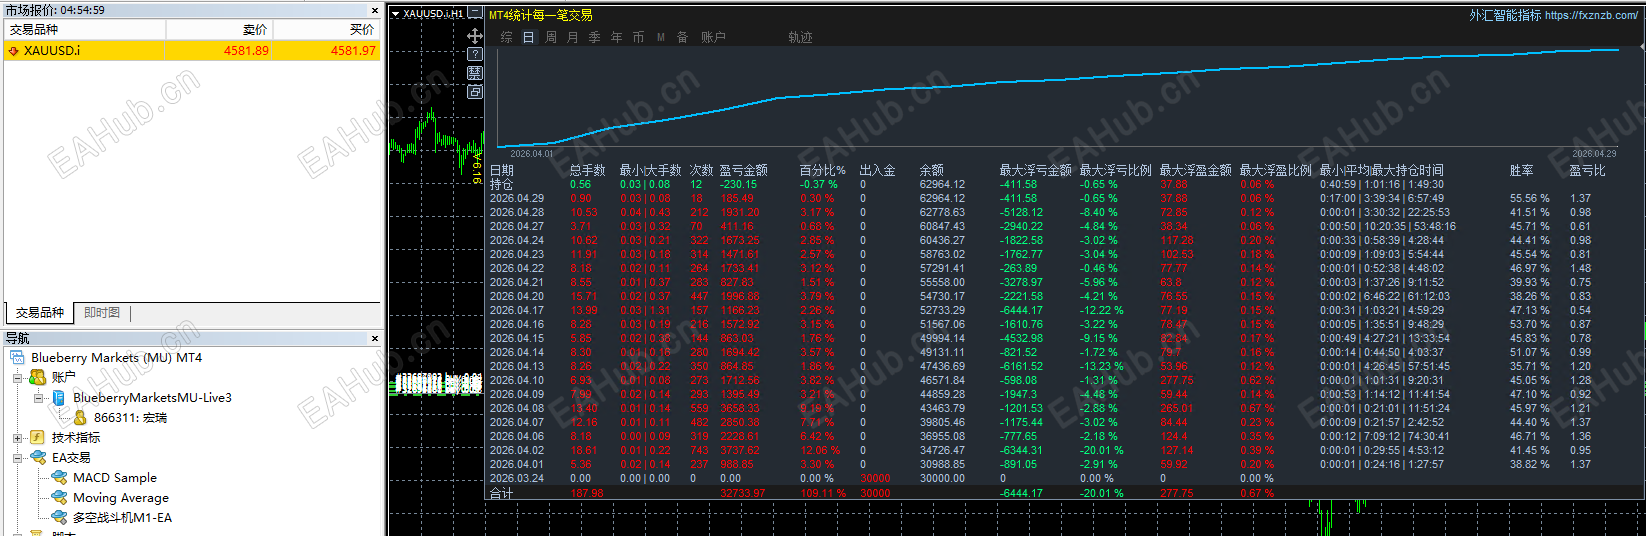
Task: Select the 866311: 宏瑞 account item
Action: pyautogui.click(x=130, y=417)
